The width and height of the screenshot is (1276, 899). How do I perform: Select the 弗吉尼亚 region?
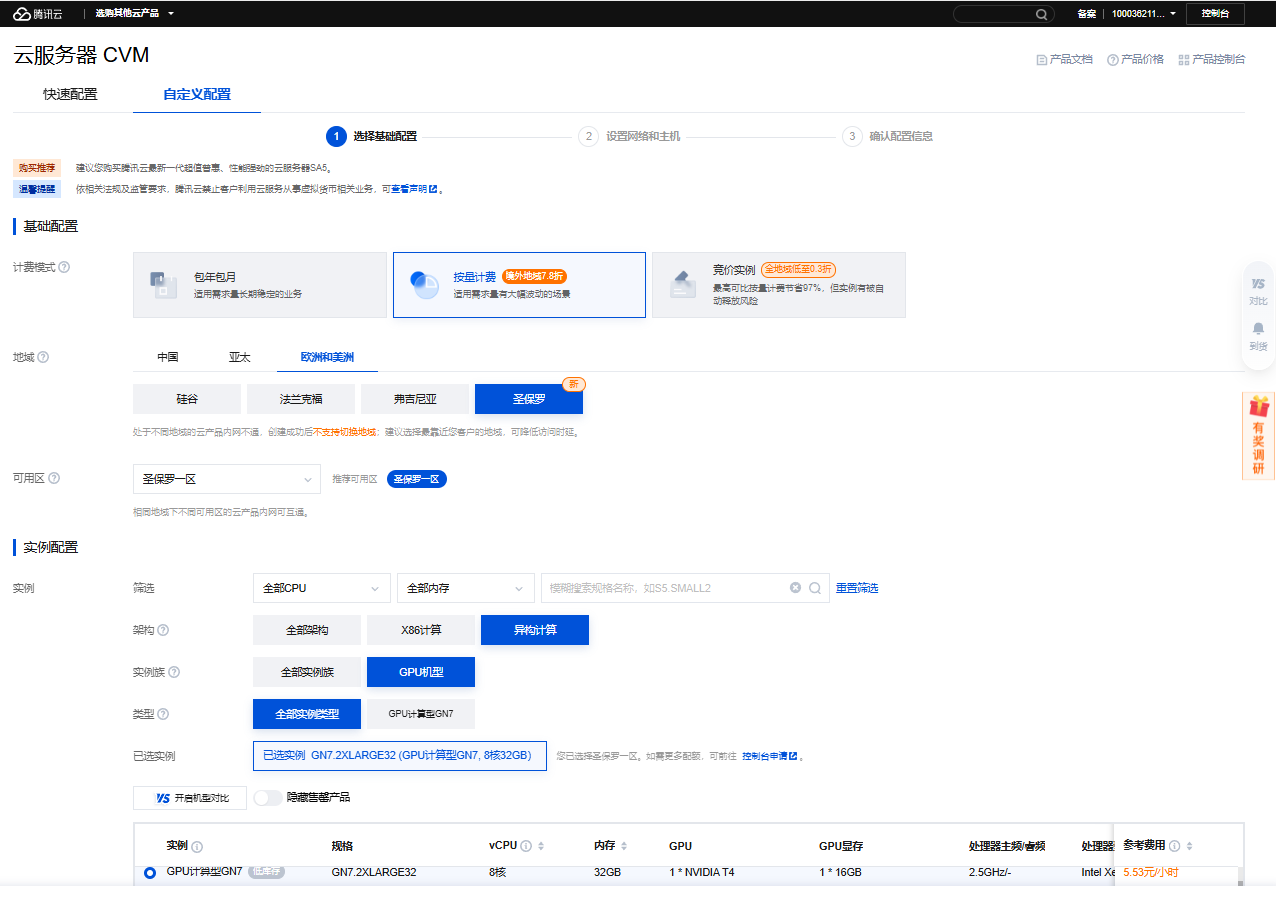tap(415, 399)
